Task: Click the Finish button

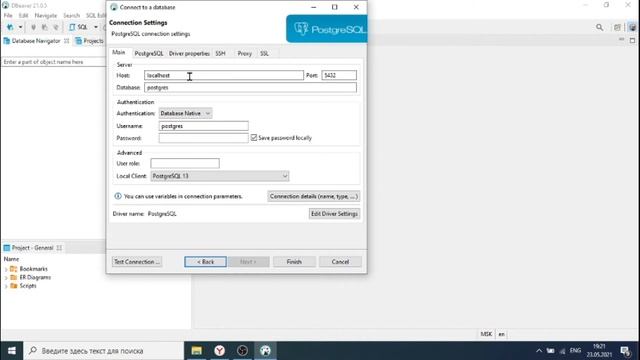Action: (x=294, y=262)
